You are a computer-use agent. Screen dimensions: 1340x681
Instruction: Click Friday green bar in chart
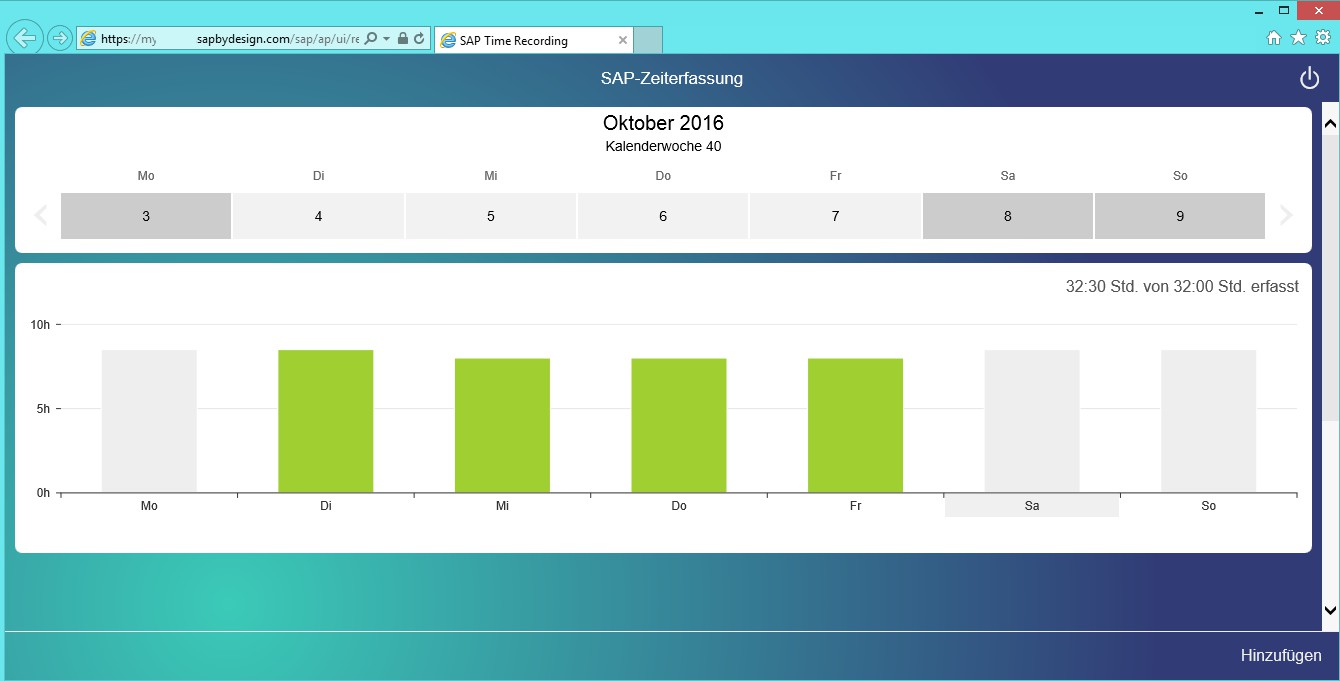coord(855,425)
